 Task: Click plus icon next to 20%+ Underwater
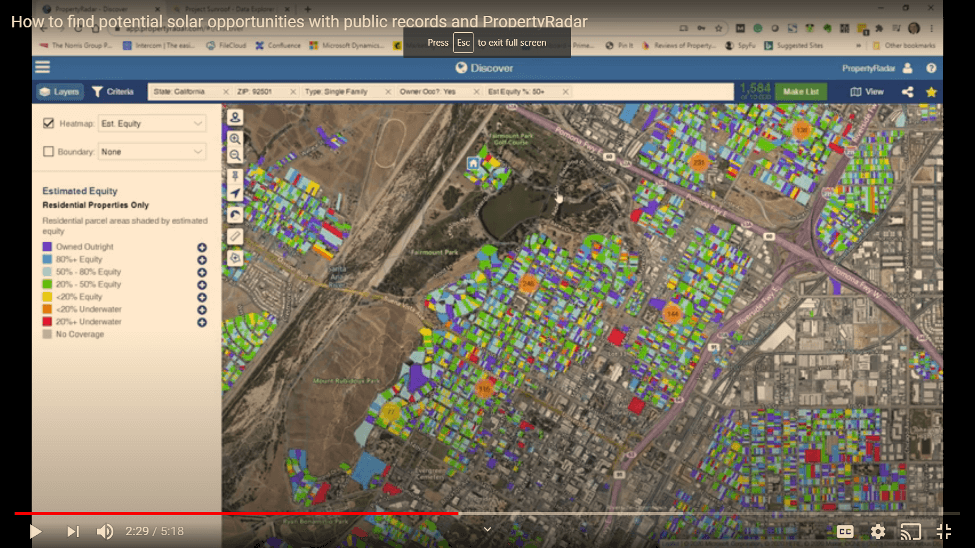click(202, 322)
